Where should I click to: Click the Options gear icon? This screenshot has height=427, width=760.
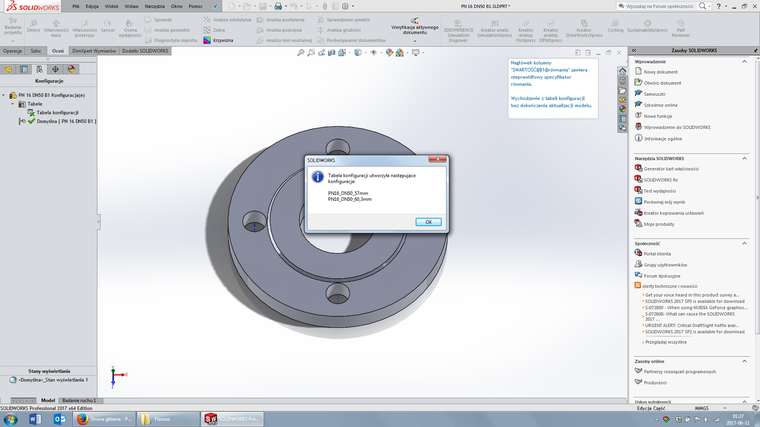(x=345, y=6)
